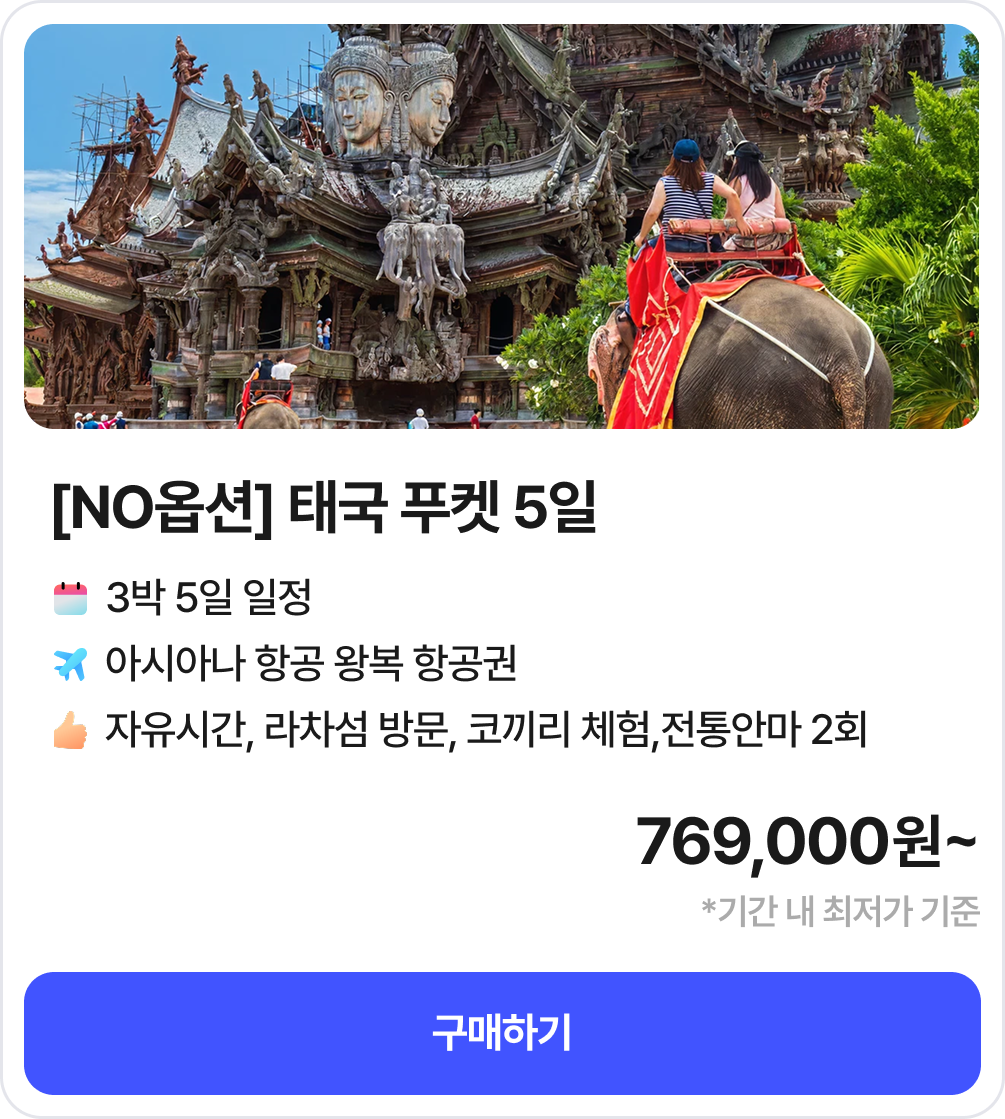Select the 3박 5일 일정 schedule text
Screen dimensions: 1005x1119
click(x=208, y=597)
